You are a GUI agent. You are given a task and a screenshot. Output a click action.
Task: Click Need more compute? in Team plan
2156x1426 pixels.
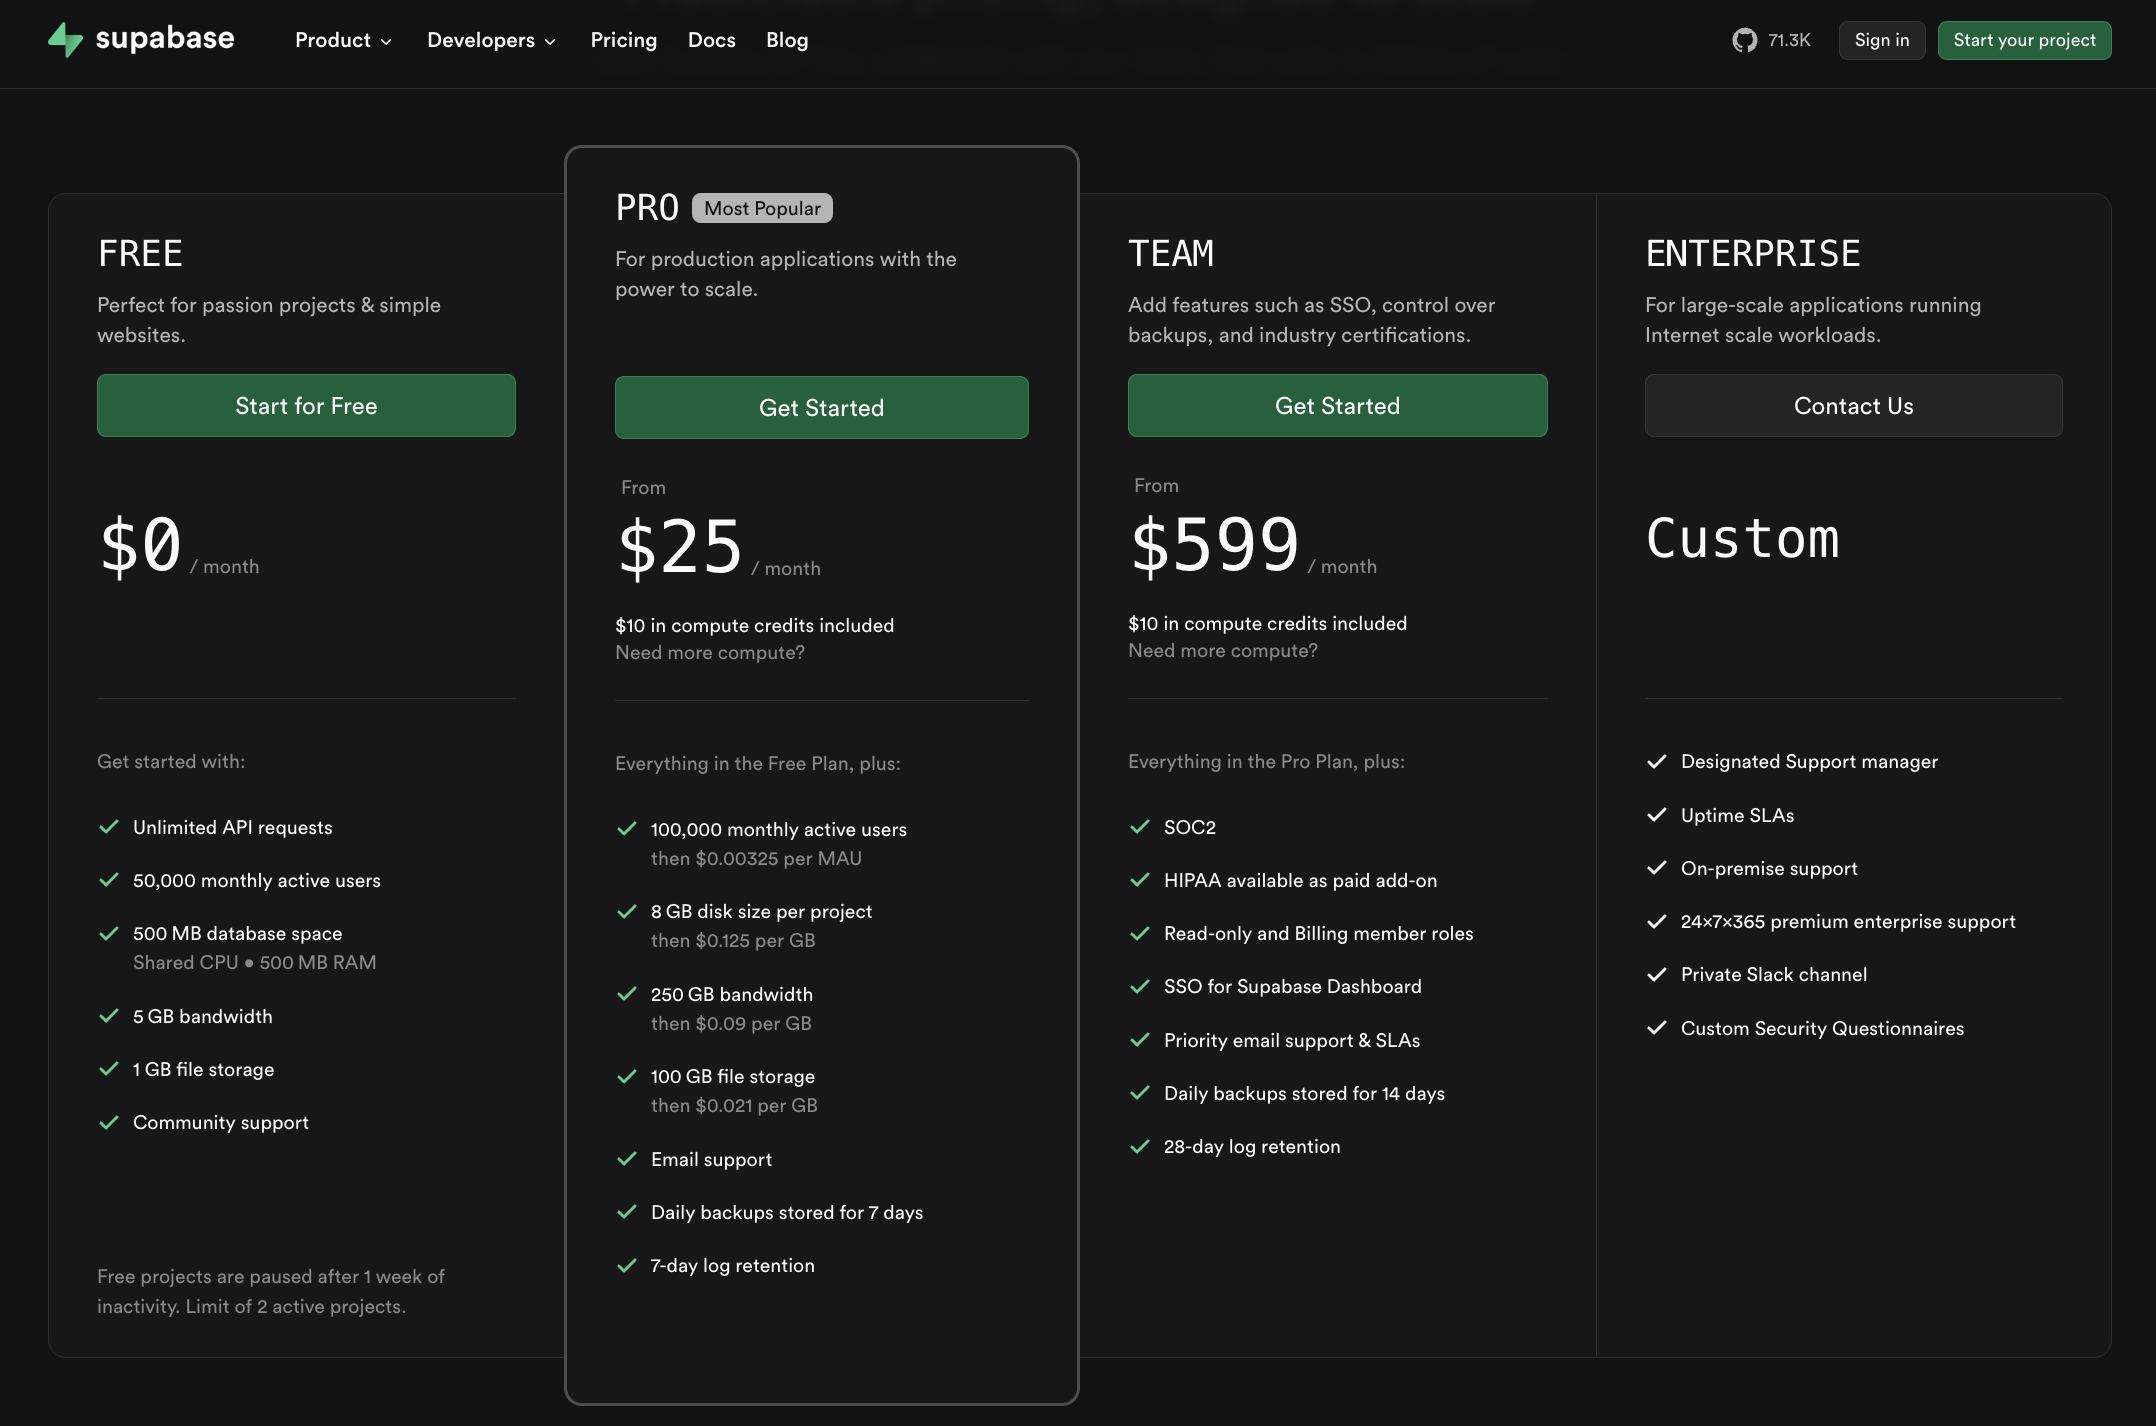click(x=1223, y=650)
